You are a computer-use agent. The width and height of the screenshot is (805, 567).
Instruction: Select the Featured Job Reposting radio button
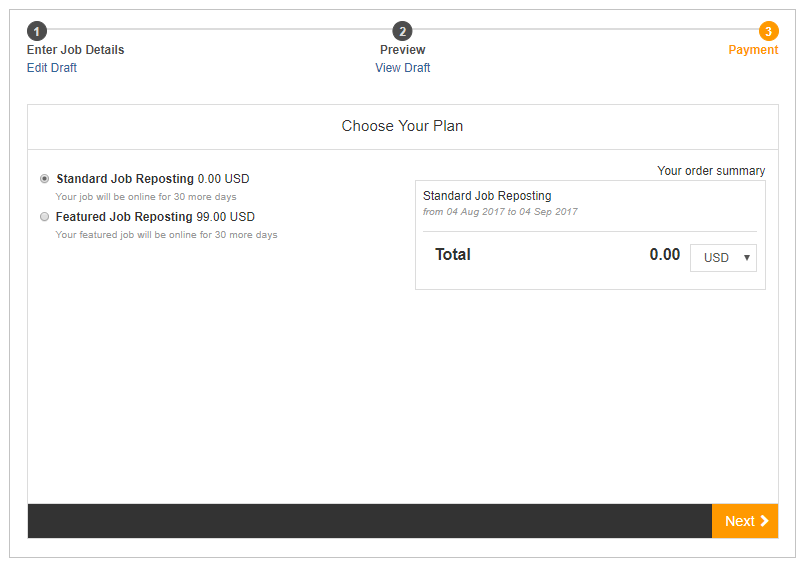click(x=45, y=217)
